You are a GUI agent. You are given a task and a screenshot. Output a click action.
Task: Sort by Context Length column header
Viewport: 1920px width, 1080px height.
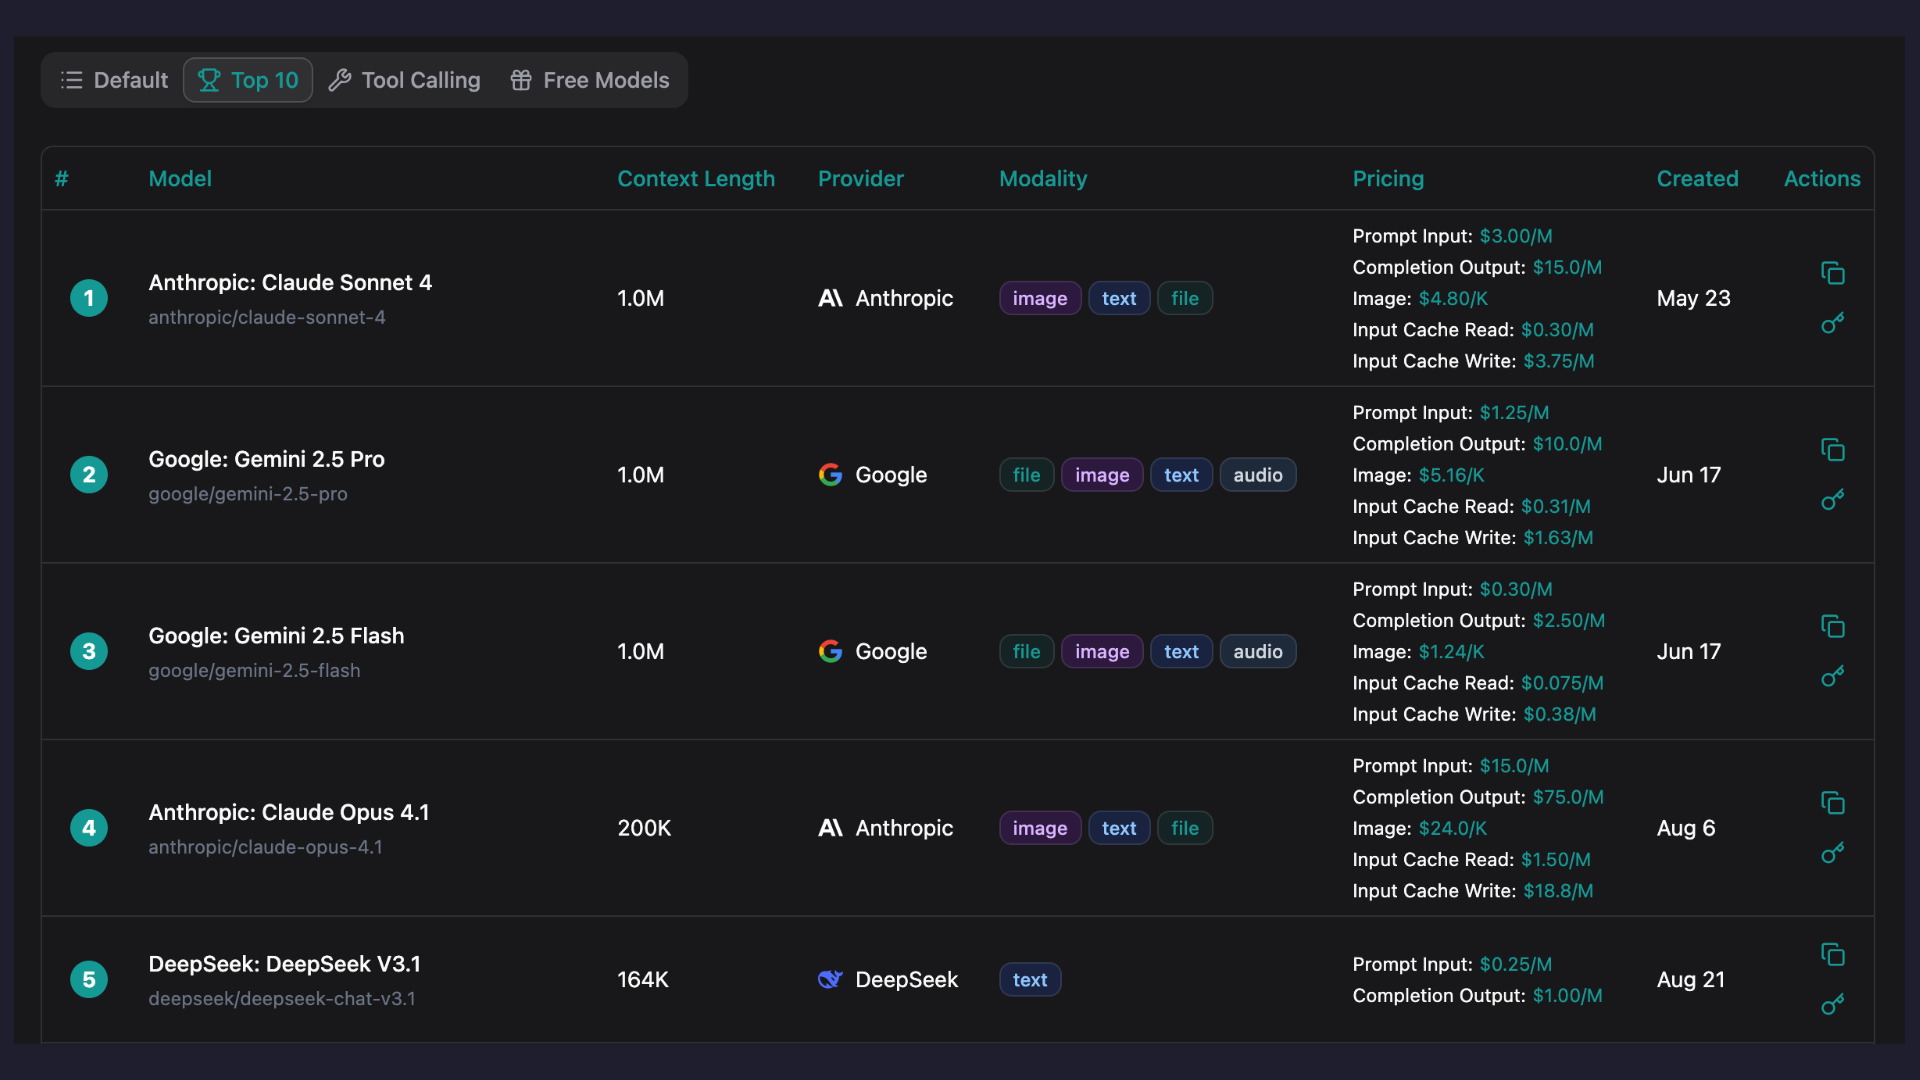[x=695, y=179]
